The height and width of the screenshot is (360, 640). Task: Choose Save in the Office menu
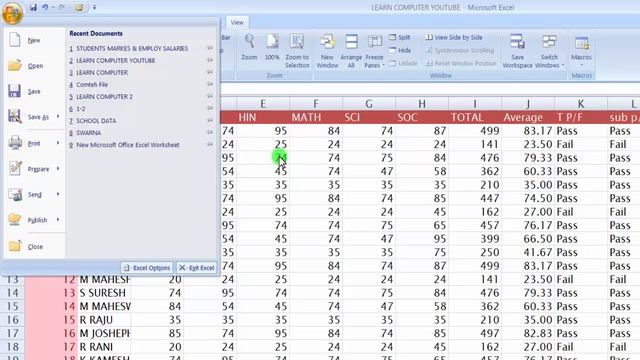[x=33, y=91]
